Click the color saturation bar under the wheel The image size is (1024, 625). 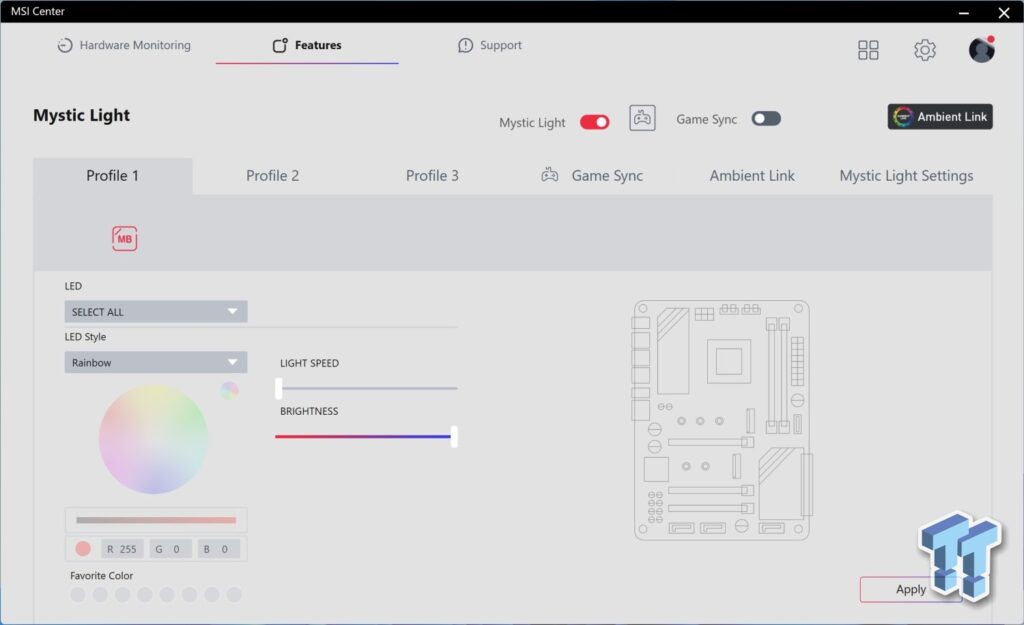click(x=155, y=520)
